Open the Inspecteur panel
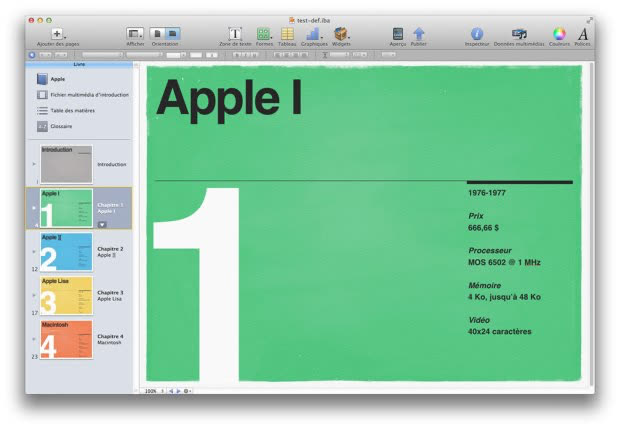Image resolution: width=620 pixels, height=429 pixels. 477,34
